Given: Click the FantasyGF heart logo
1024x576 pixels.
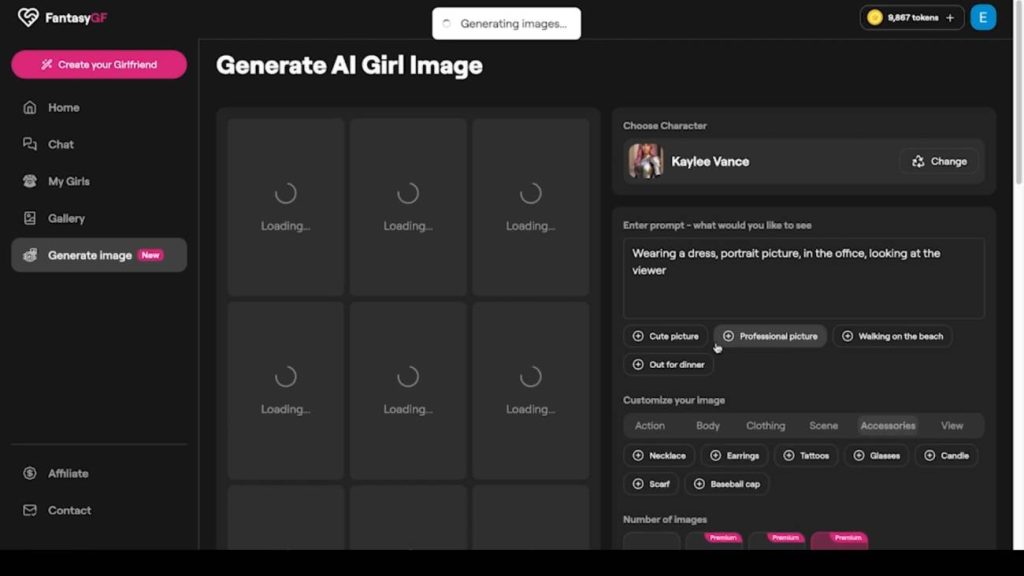Looking at the screenshot, I should point(28,17).
